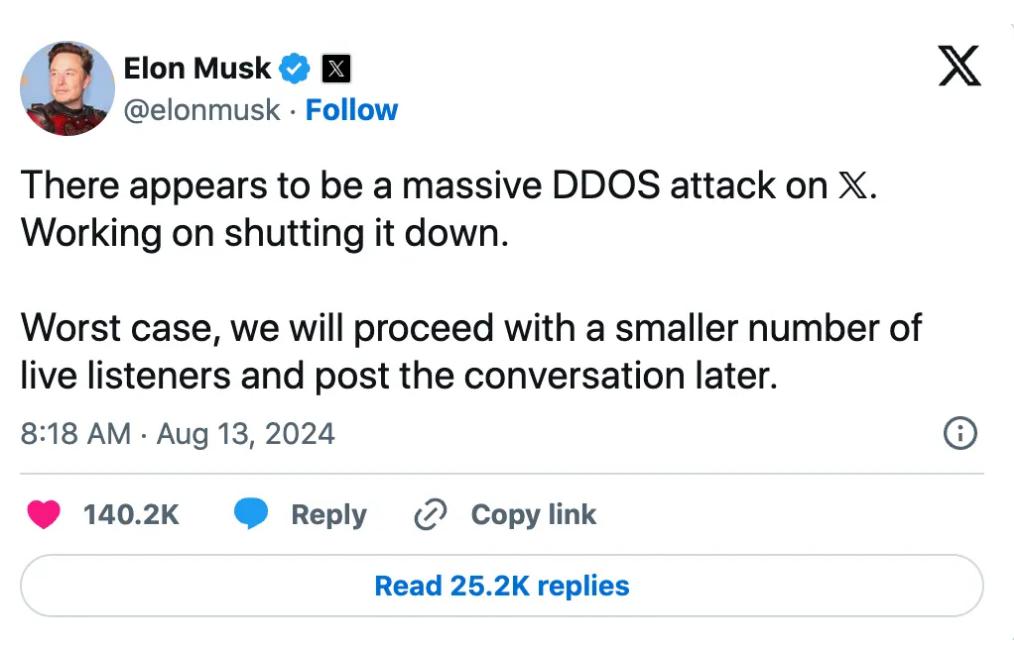Screen dimensions: 1014x647
Task: Click the small X affiliation badge beside name
Action: click(337, 69)
